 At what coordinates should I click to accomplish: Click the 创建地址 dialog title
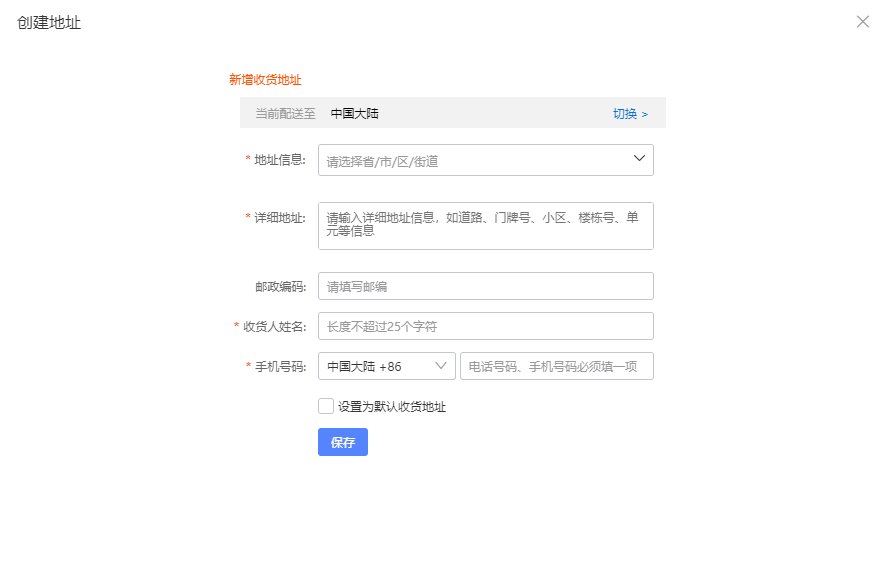(49, 22)
